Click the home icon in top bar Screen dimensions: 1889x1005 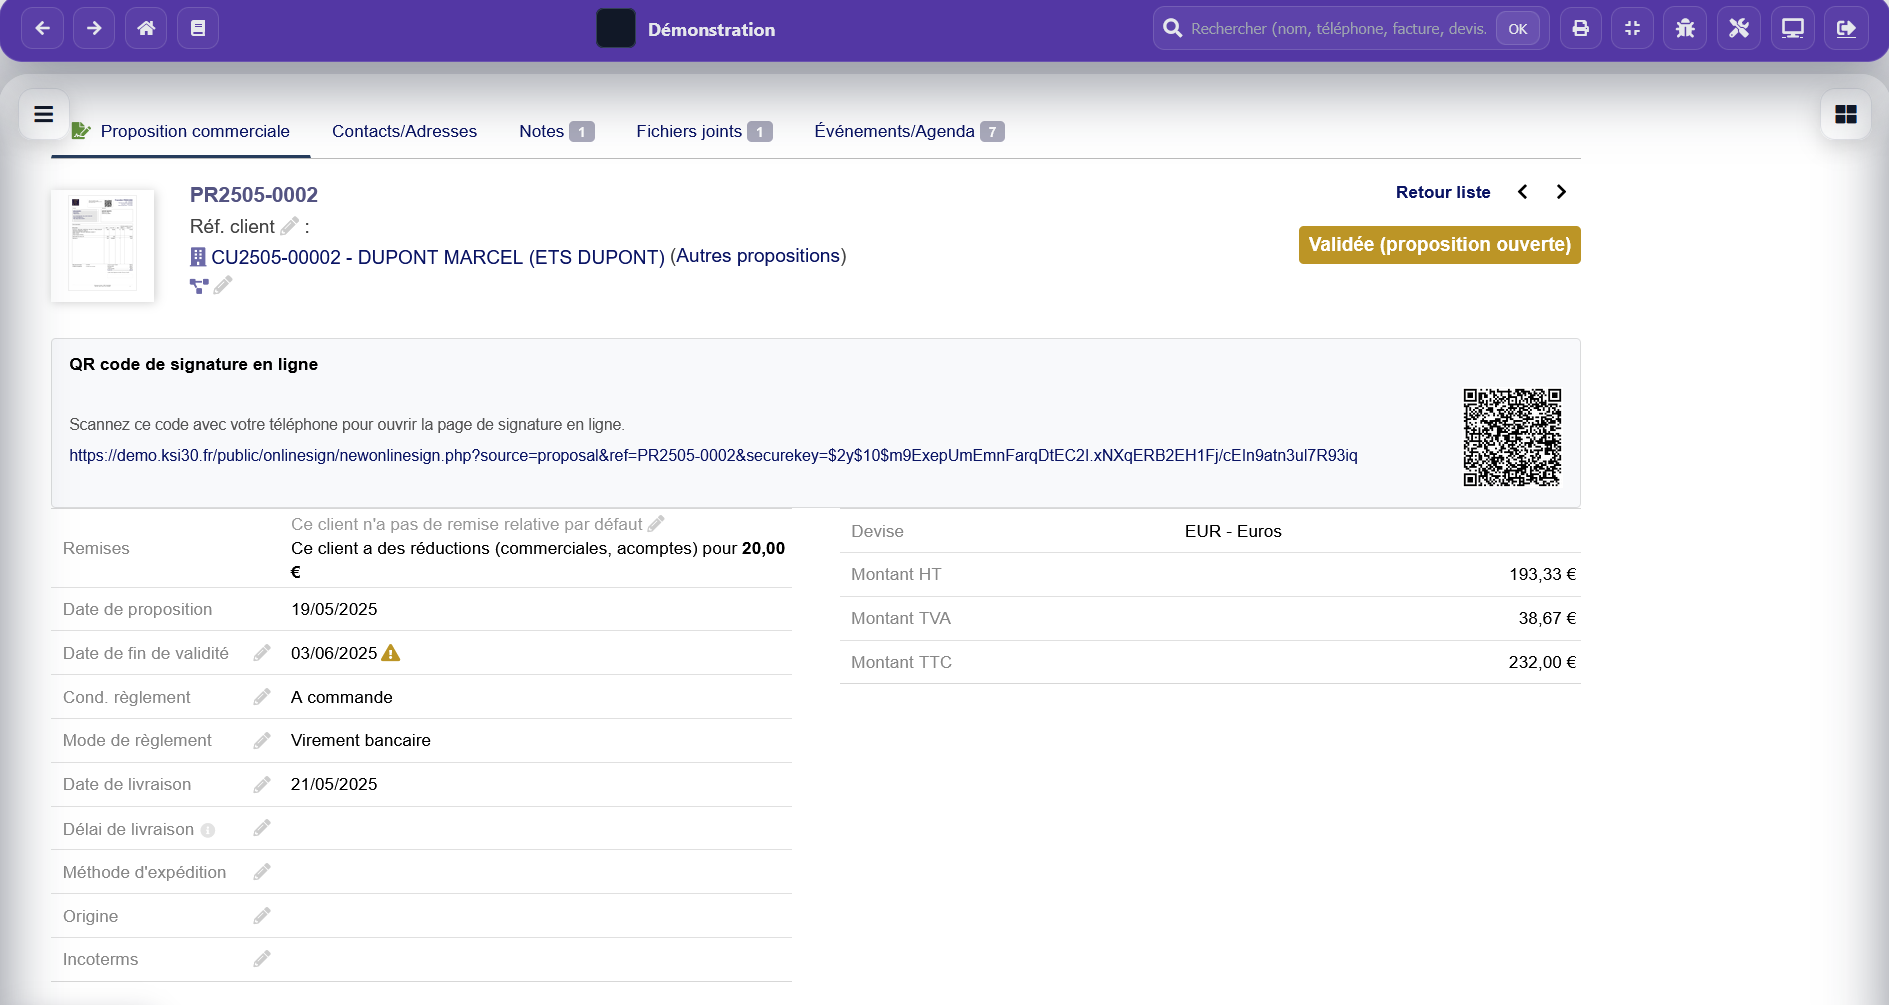(x=146, y=28)
